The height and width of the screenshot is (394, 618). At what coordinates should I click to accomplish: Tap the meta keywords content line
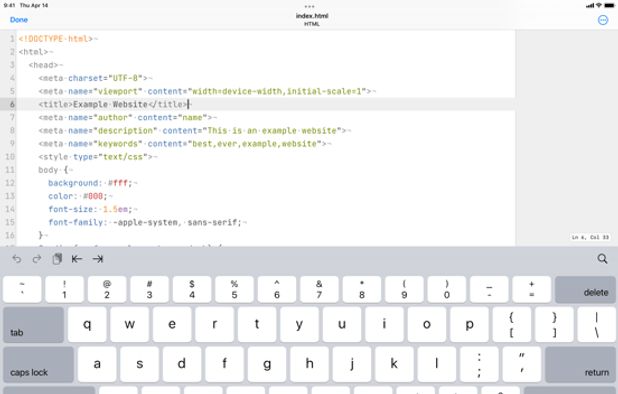click(x=182, y=144)
